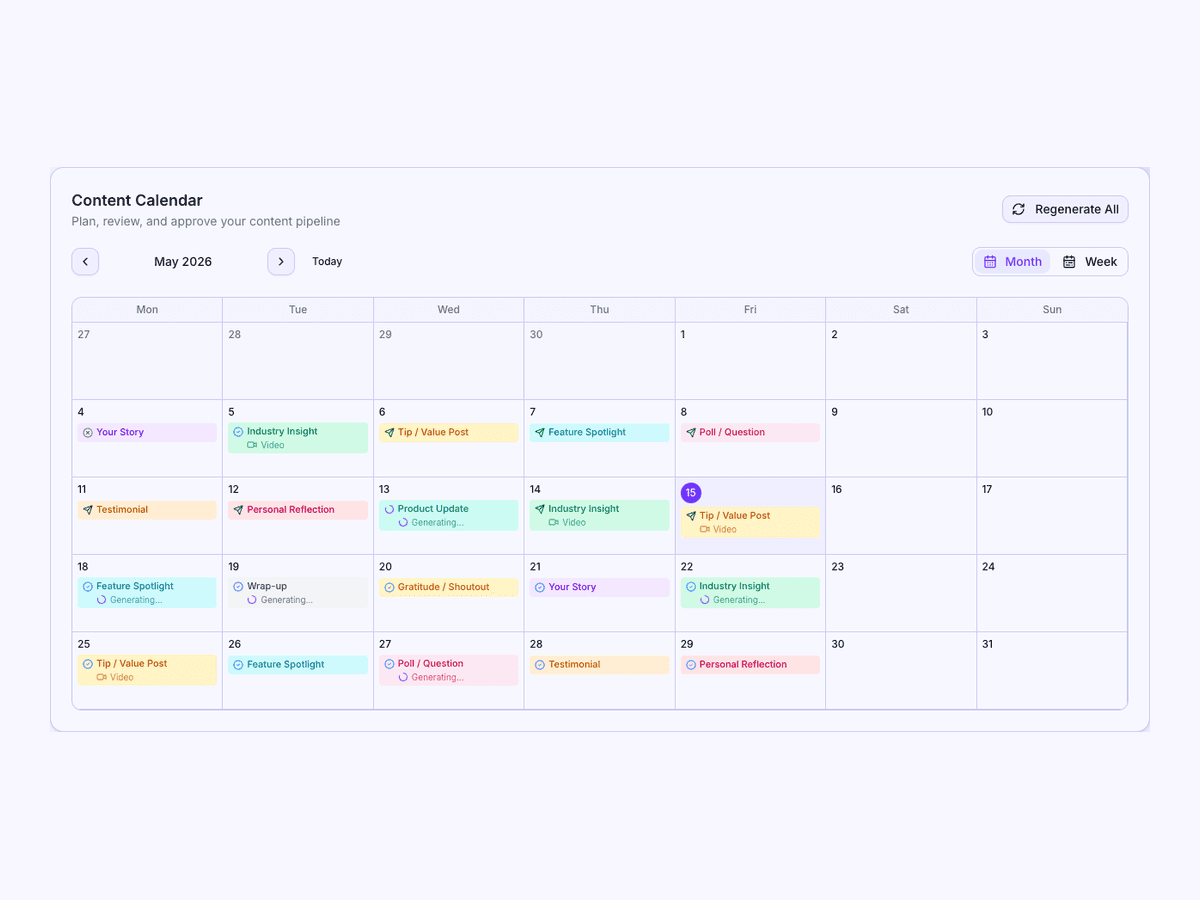The height and width of the screenshot is (900, 1200).
Task: Click the video icon on May 15 event
Action: (x=705, y=529)
